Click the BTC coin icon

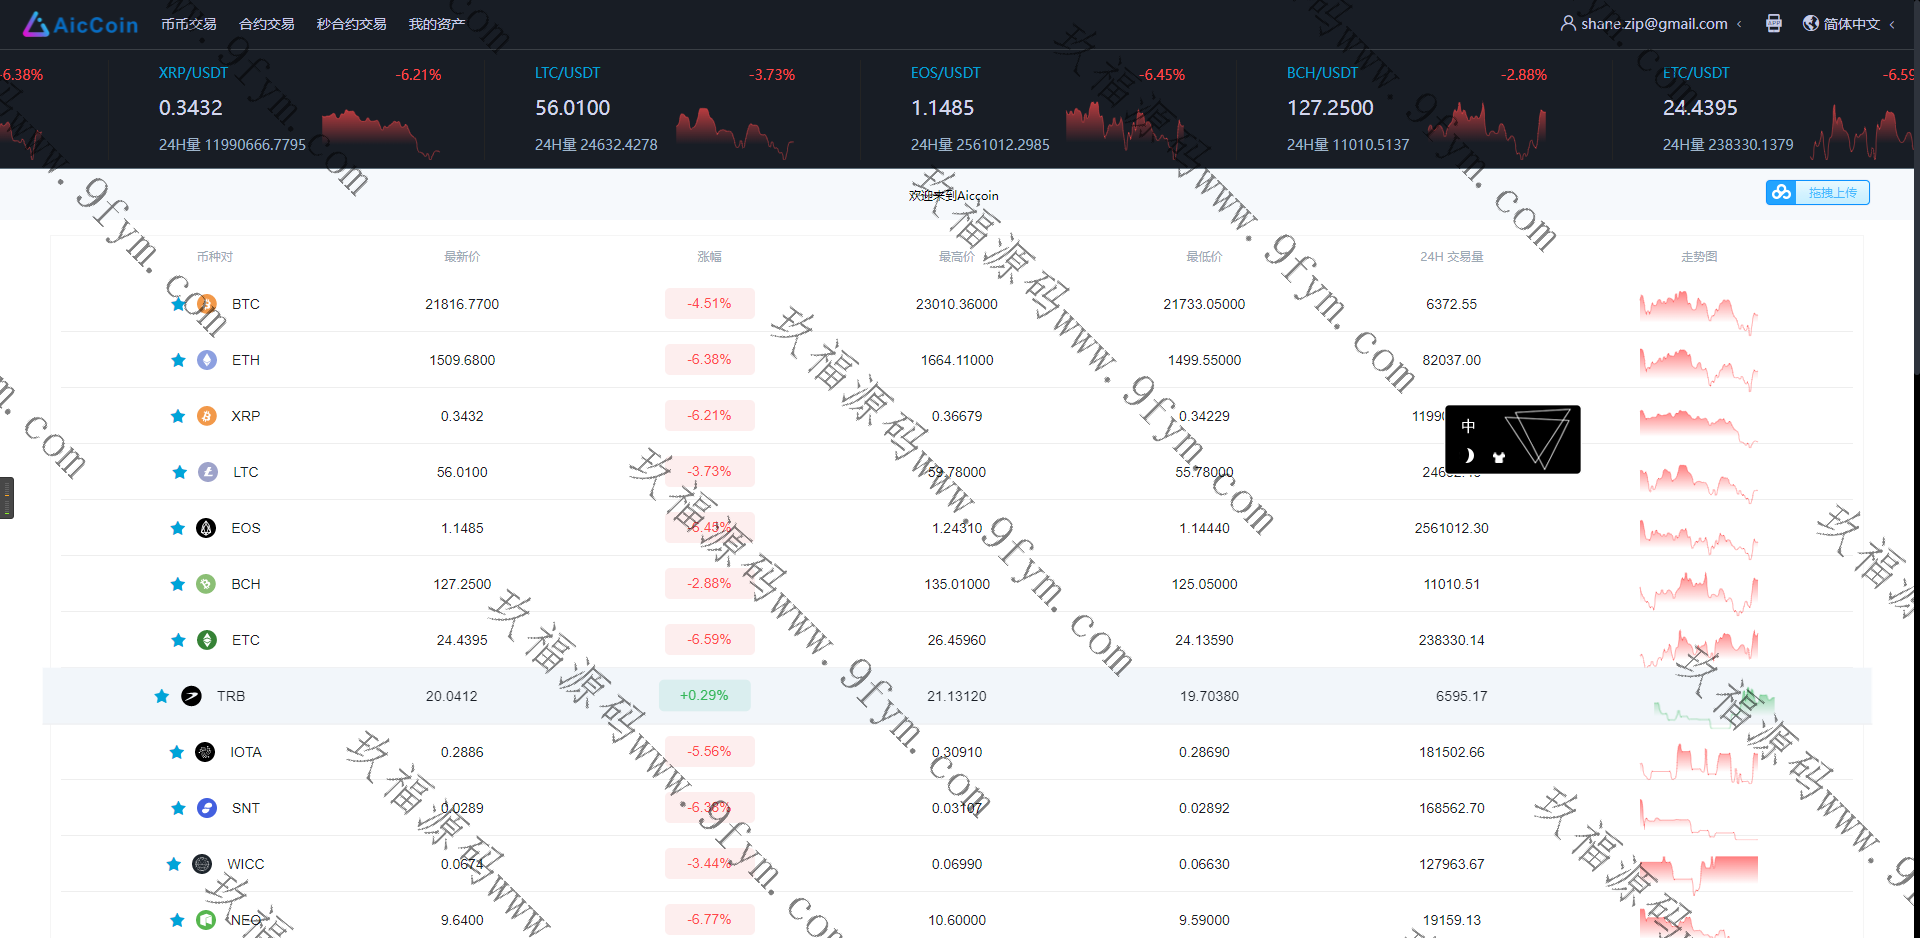207,304
